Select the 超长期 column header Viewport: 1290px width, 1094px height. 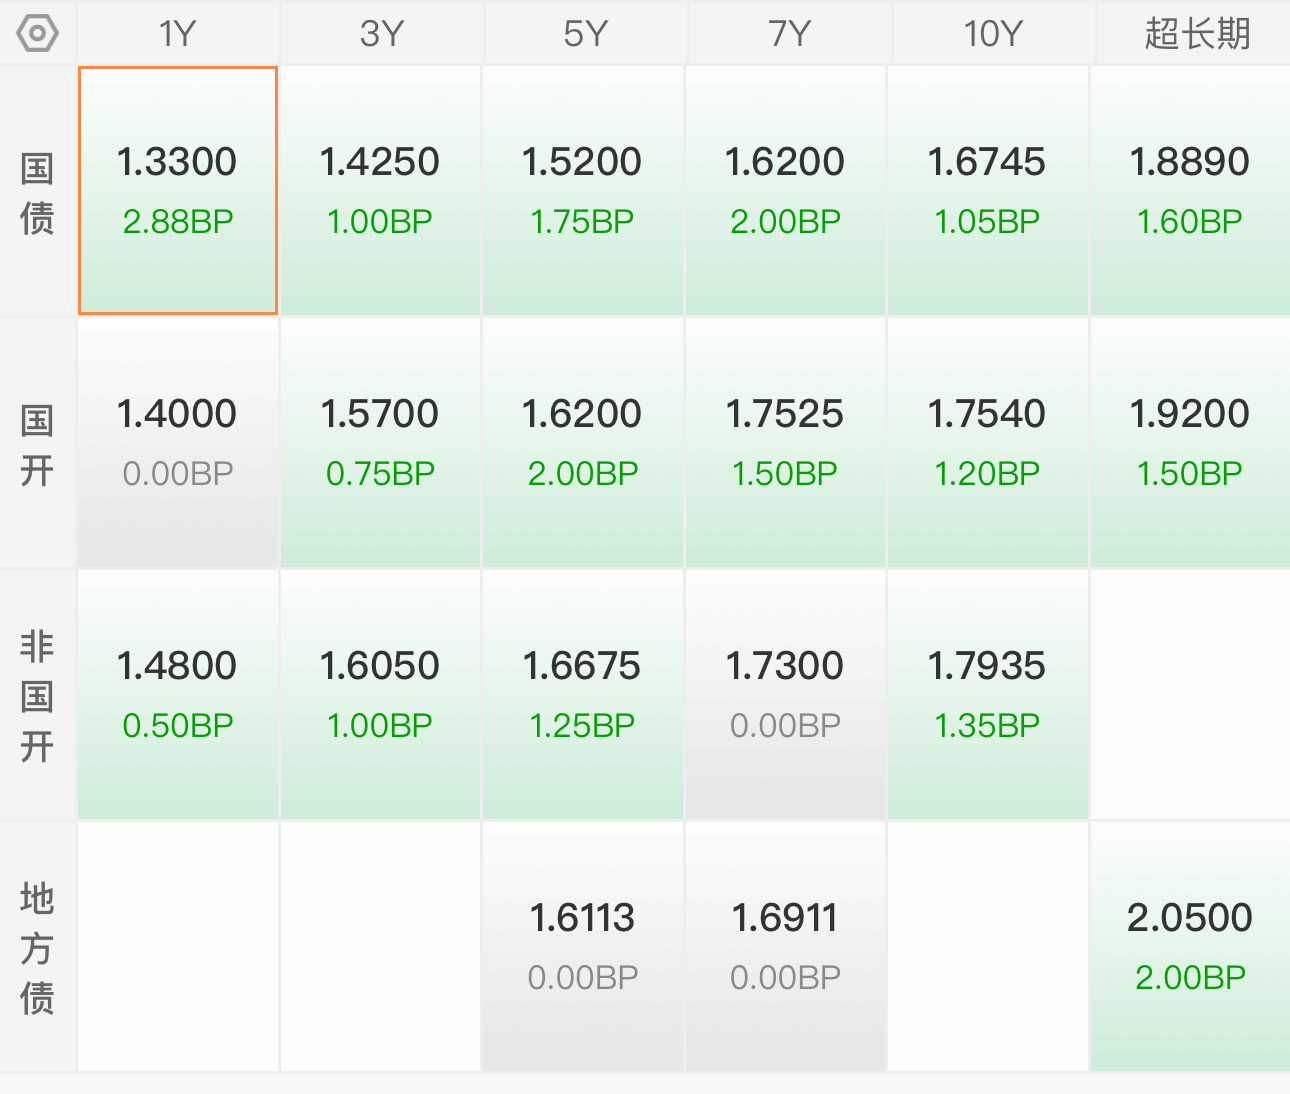coord(1196,33)
